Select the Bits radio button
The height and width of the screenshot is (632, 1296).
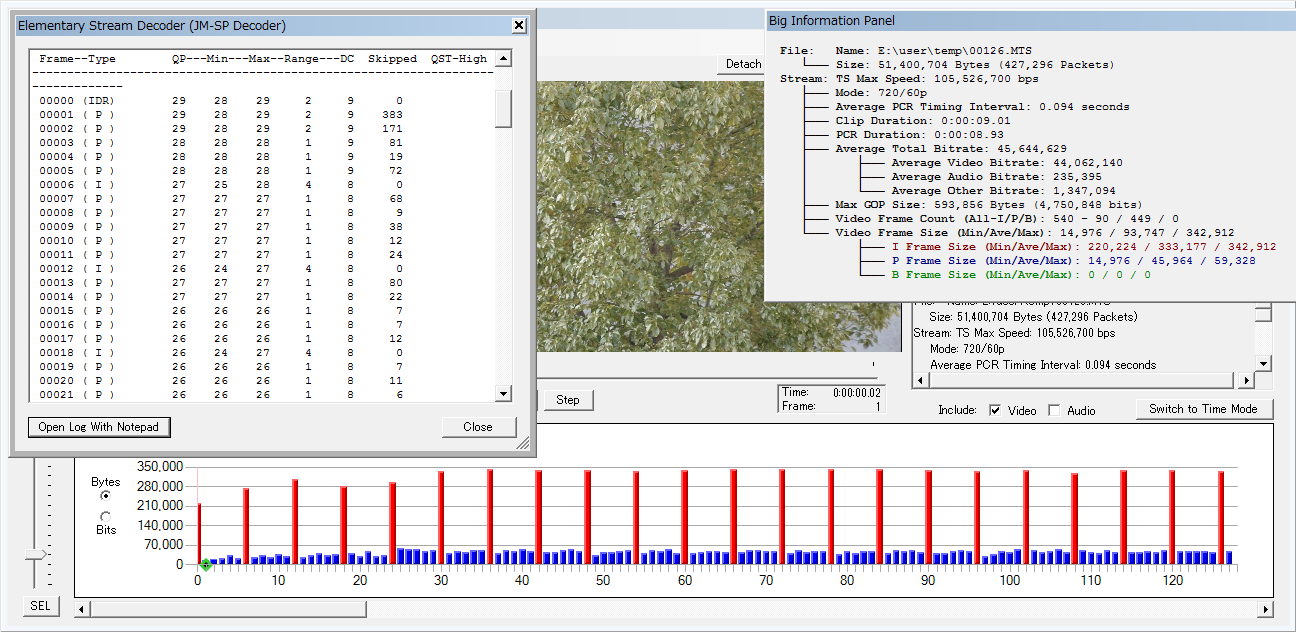point(106,516)
